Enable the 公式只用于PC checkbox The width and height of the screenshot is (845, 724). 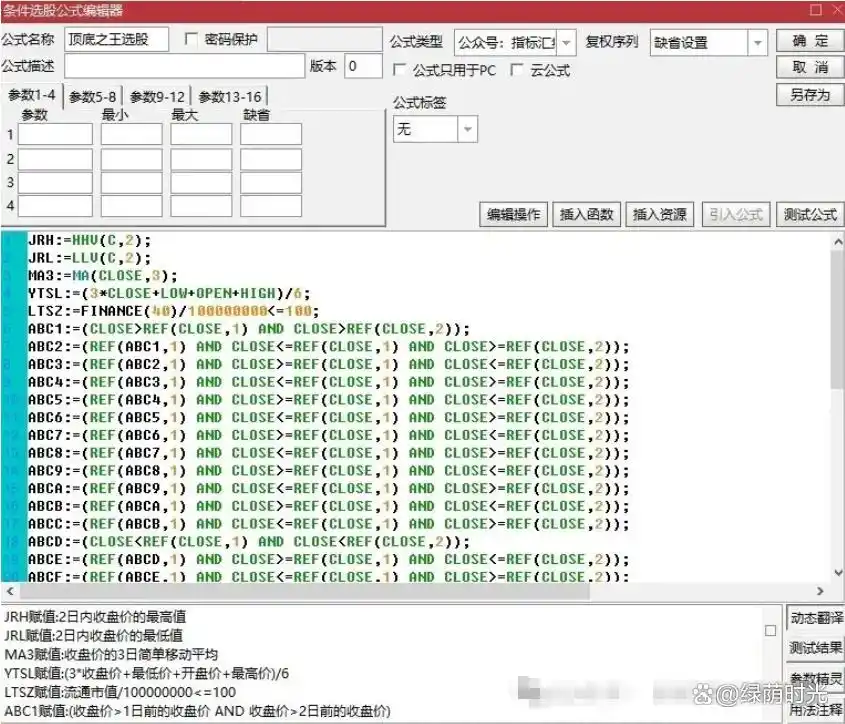coord(399,70)
